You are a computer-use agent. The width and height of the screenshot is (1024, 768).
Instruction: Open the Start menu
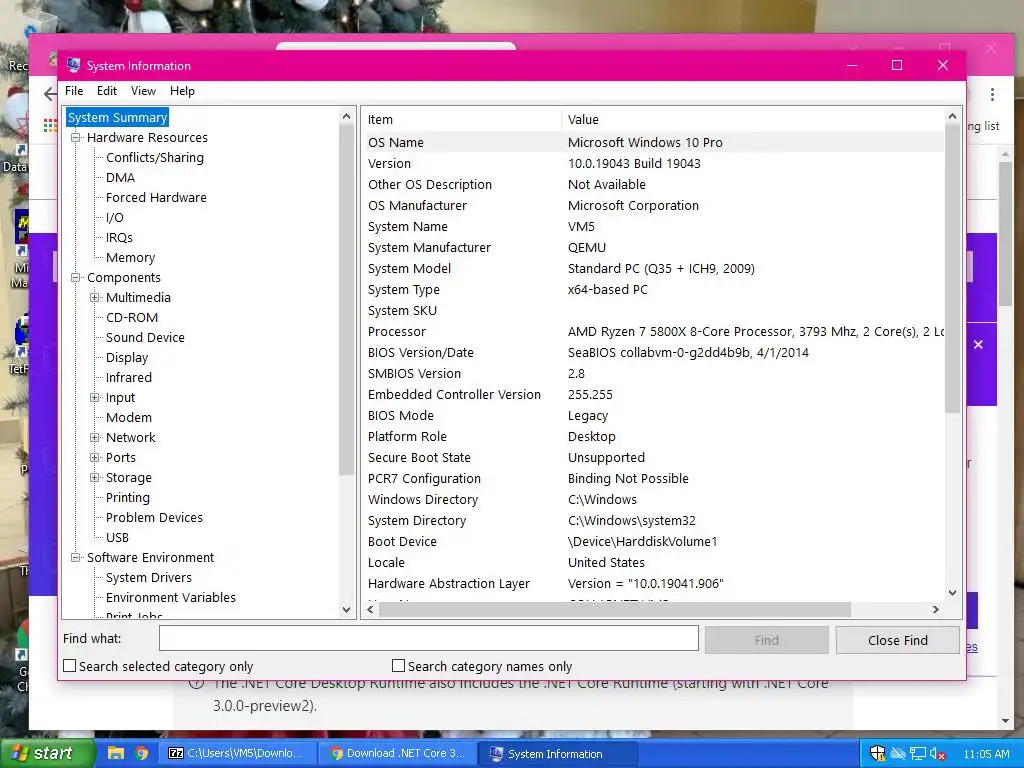point(47,753)
